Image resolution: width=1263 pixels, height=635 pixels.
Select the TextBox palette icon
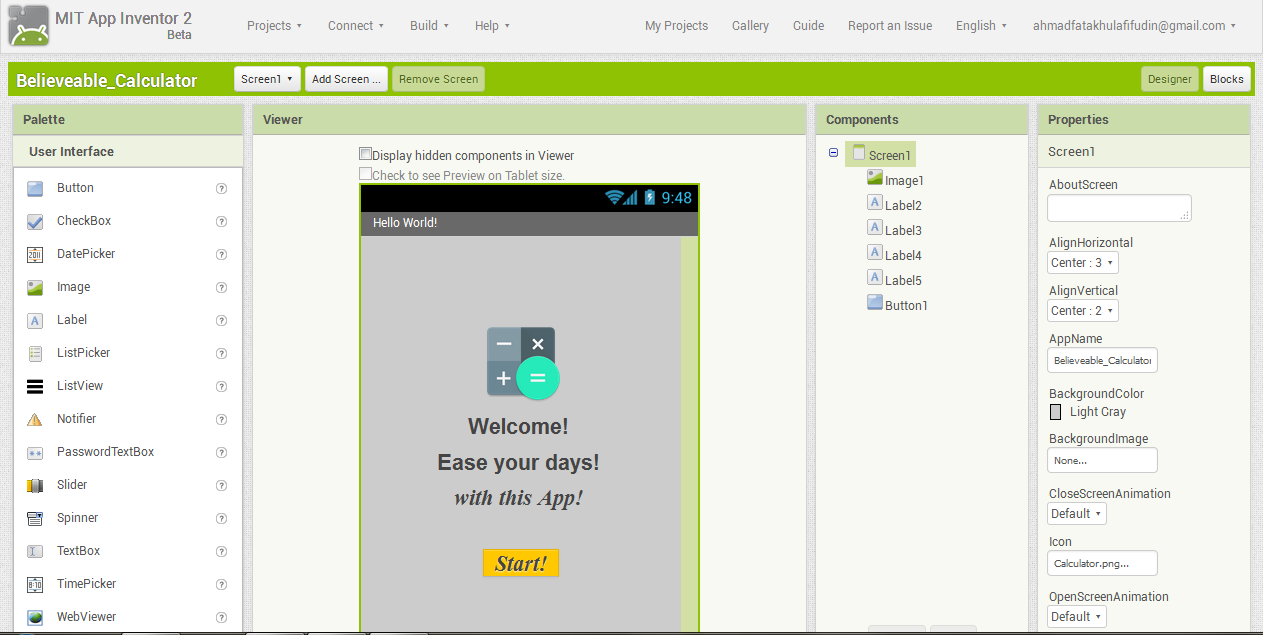coord(35,551)
